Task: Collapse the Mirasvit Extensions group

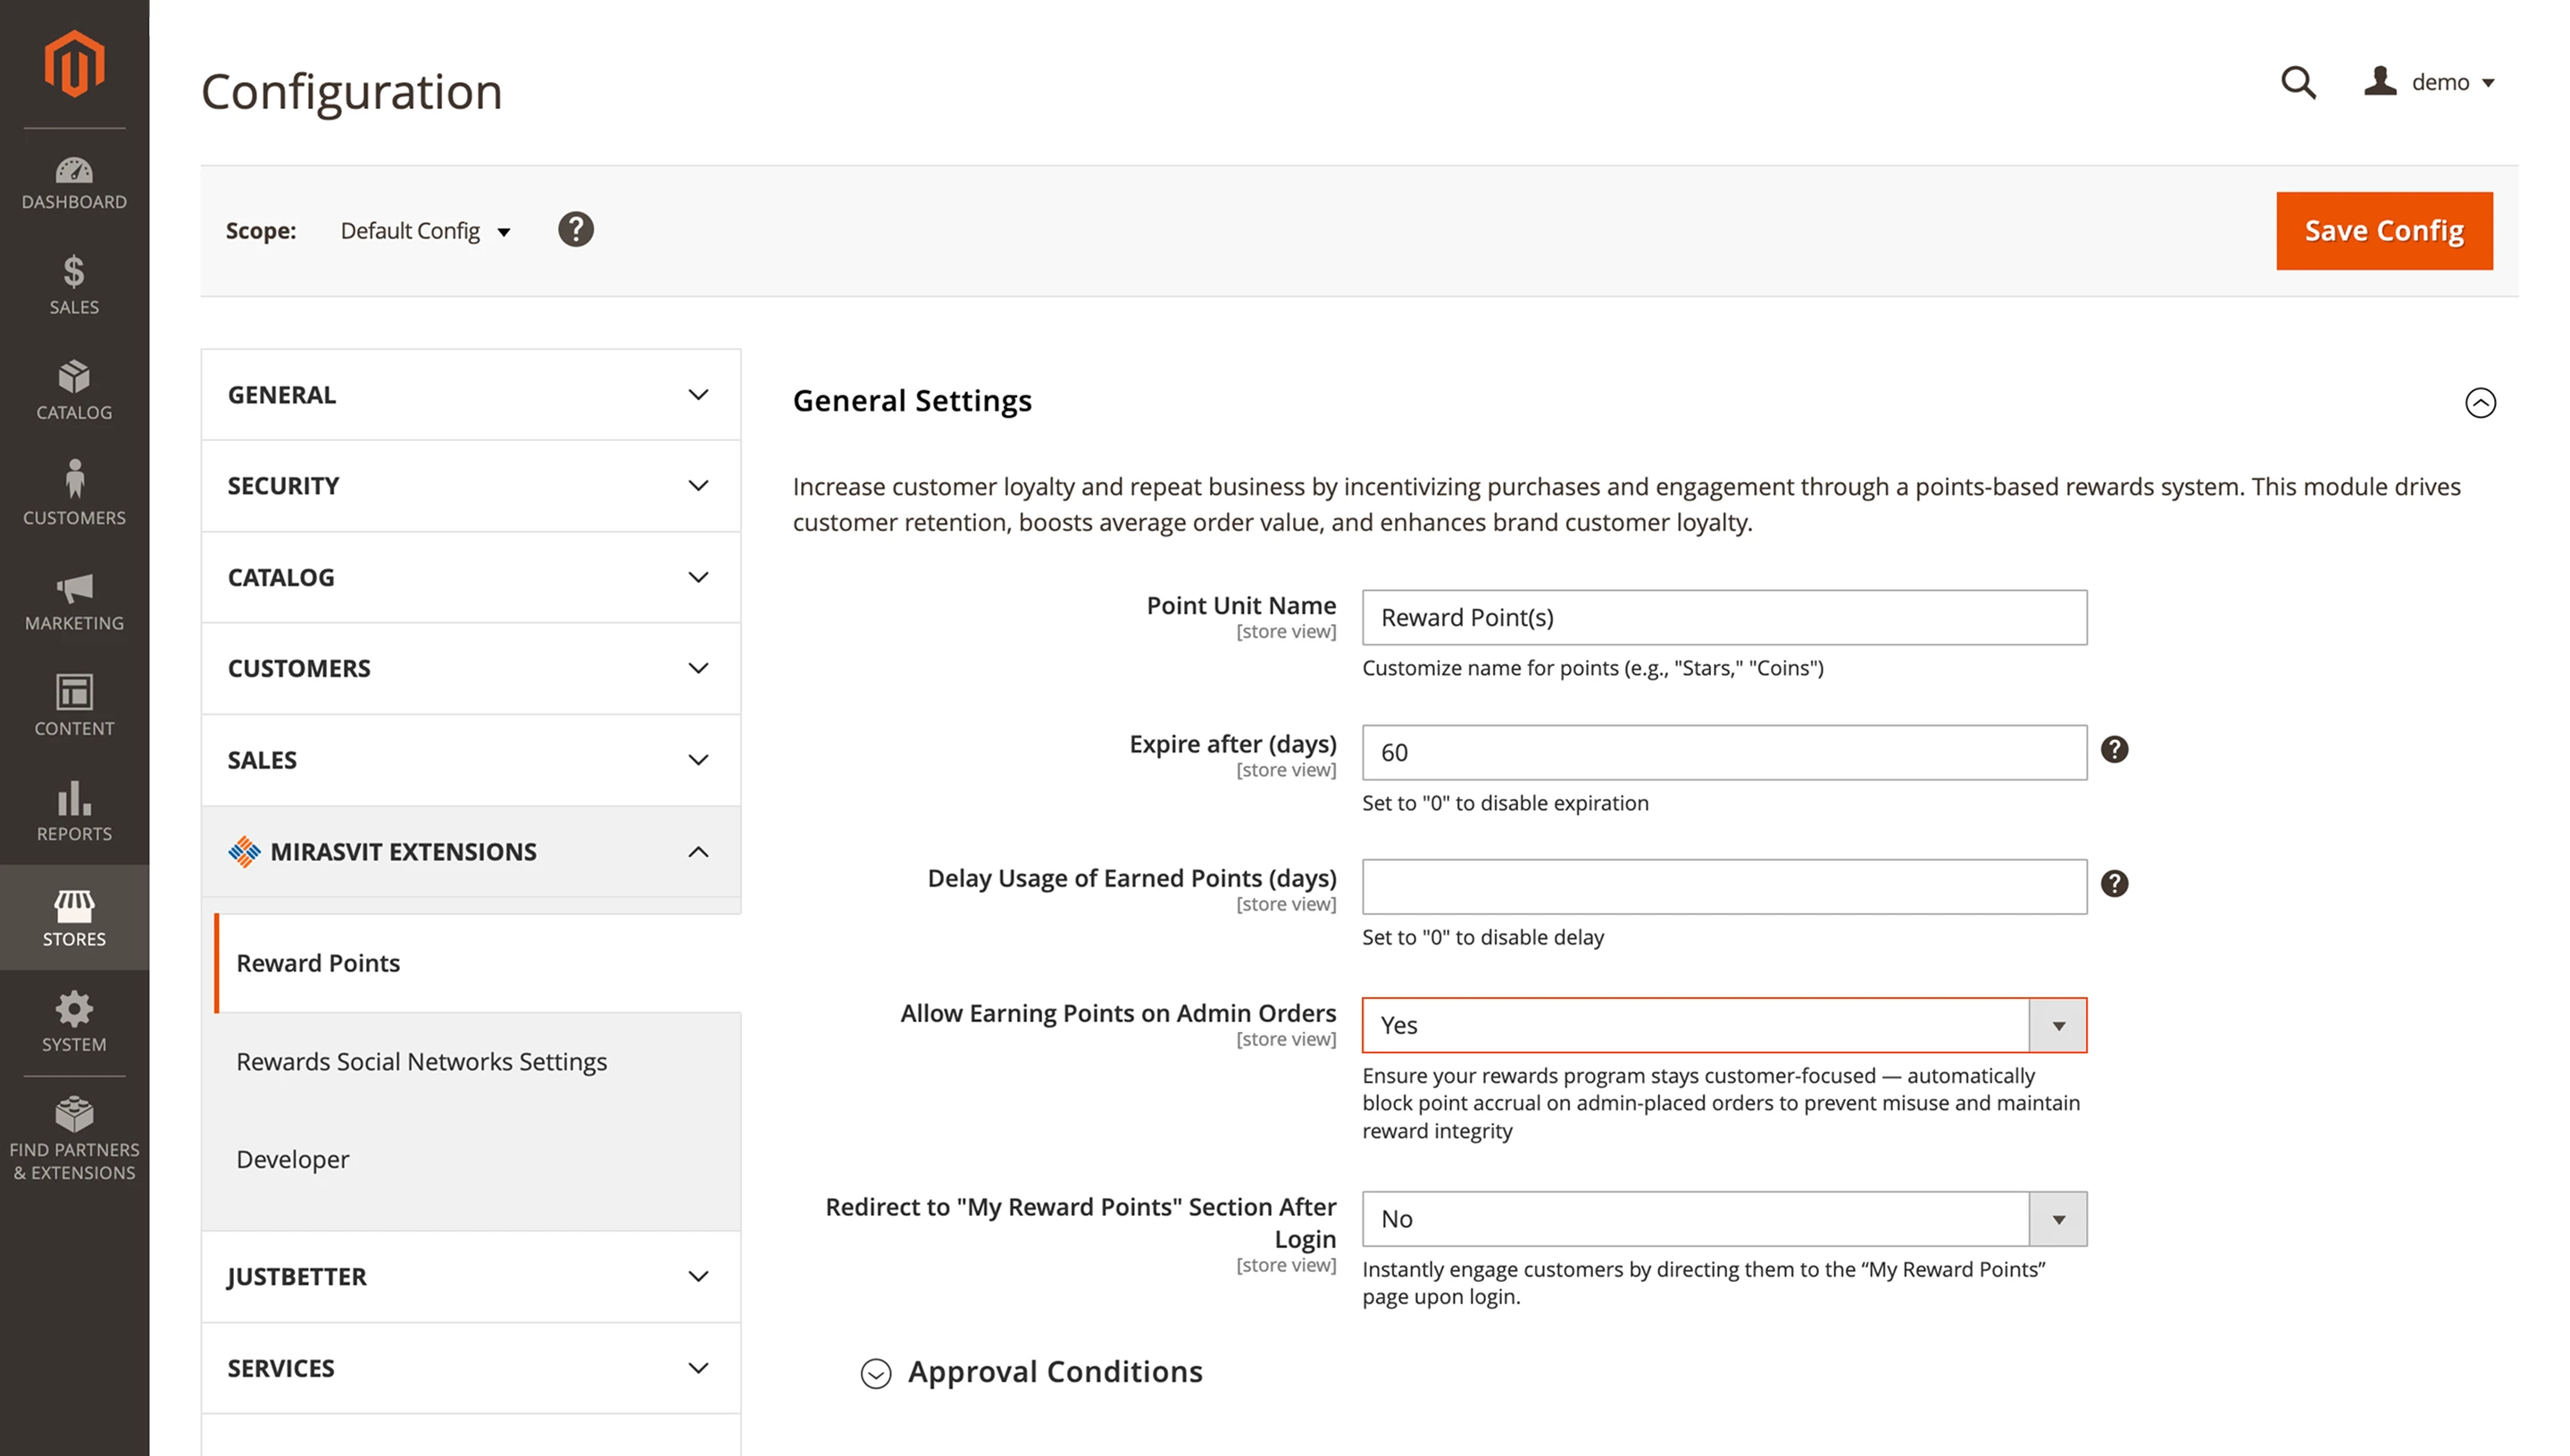Action: [698, 852]
